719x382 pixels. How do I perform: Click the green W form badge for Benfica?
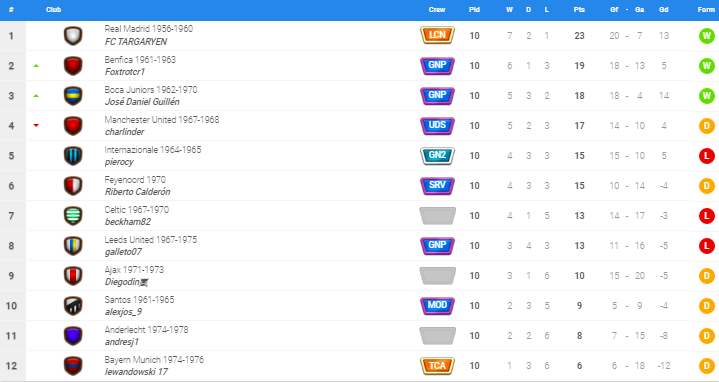pyautogui.click(x=707, y=66)
